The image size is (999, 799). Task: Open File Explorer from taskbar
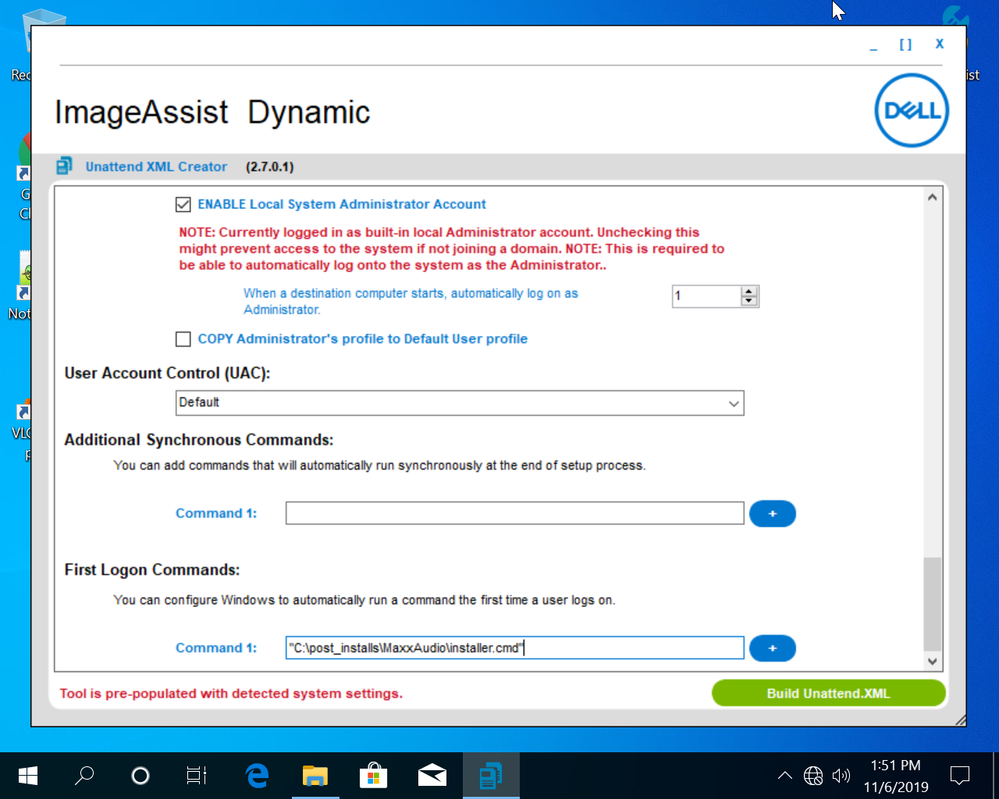(x=315, y=775)
